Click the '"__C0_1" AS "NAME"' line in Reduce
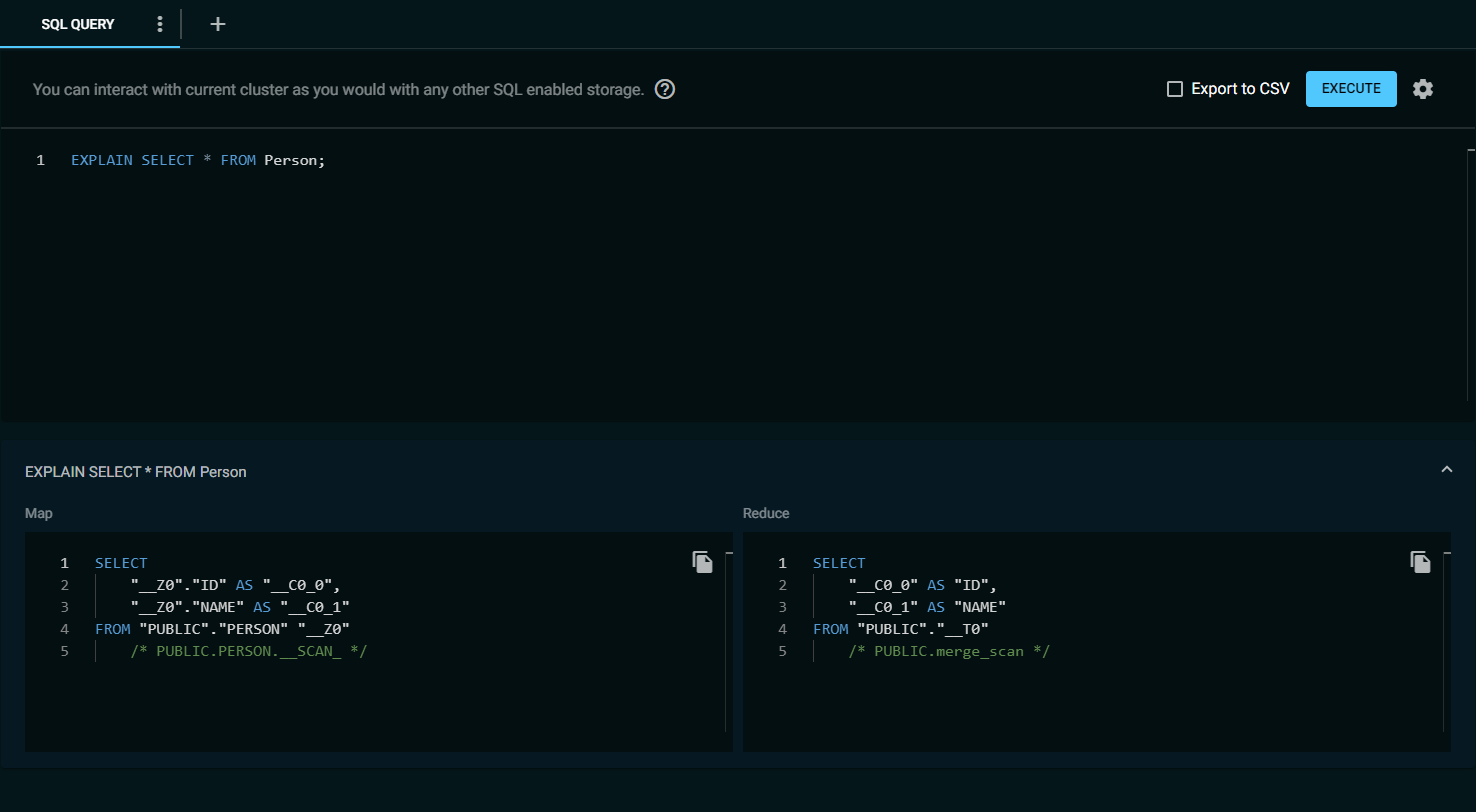The image size is (1476, 812). [927, 607]
